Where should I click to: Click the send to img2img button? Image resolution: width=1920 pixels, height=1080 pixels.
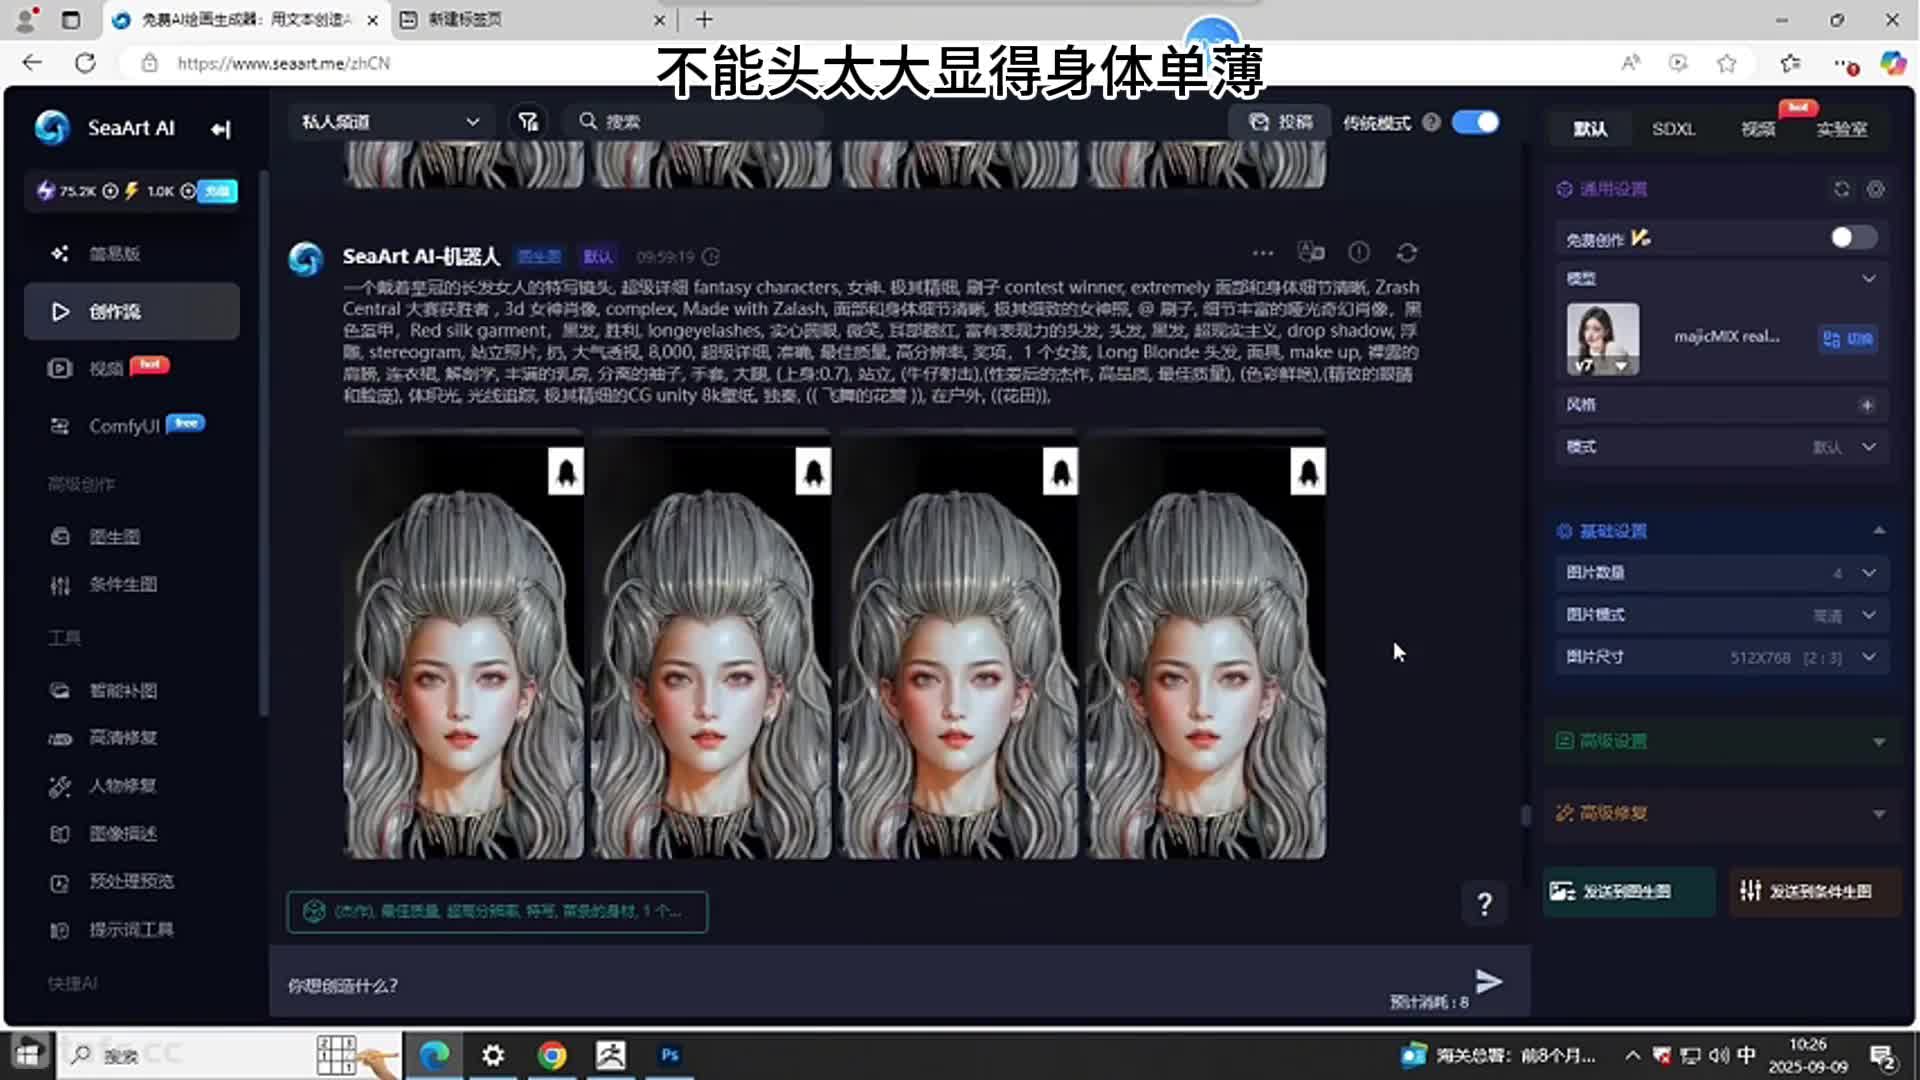(1628, 891)
